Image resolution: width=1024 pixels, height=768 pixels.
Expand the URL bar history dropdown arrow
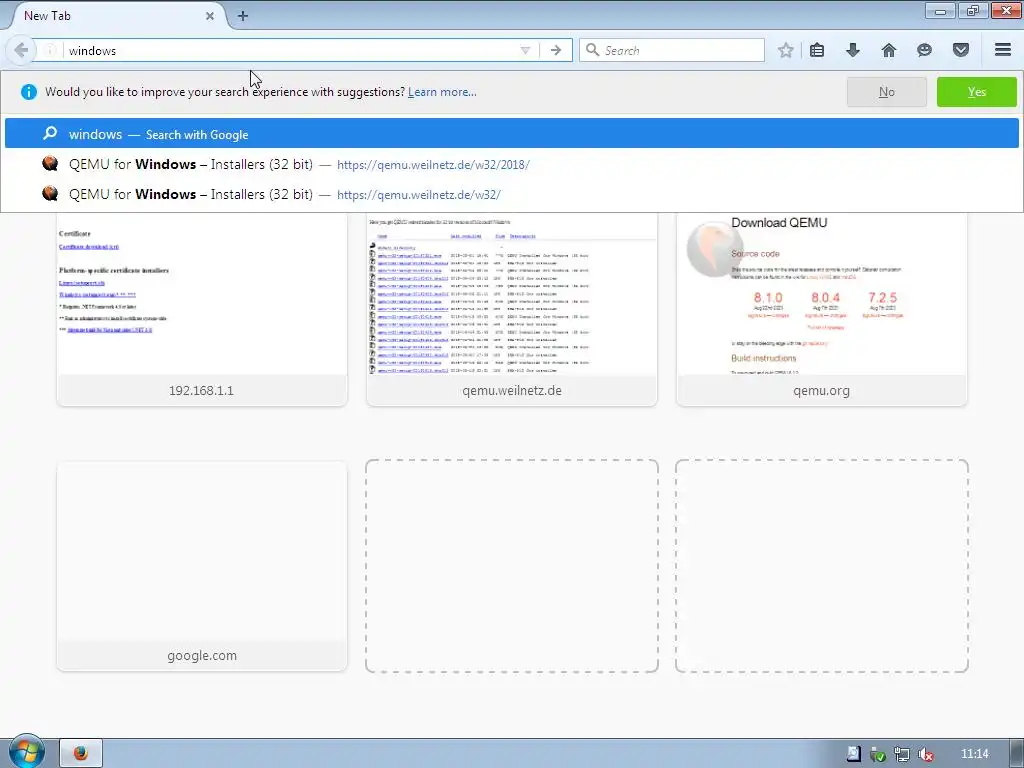click(525, 50)
